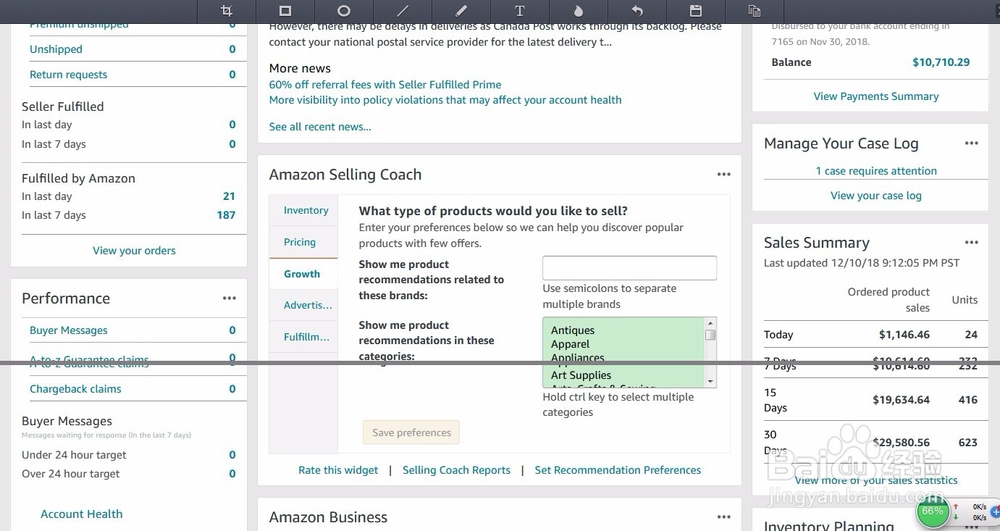Select the ellipse shape tool
Image resolution: width=1000 pixels, height=531 pixels.
344,11
